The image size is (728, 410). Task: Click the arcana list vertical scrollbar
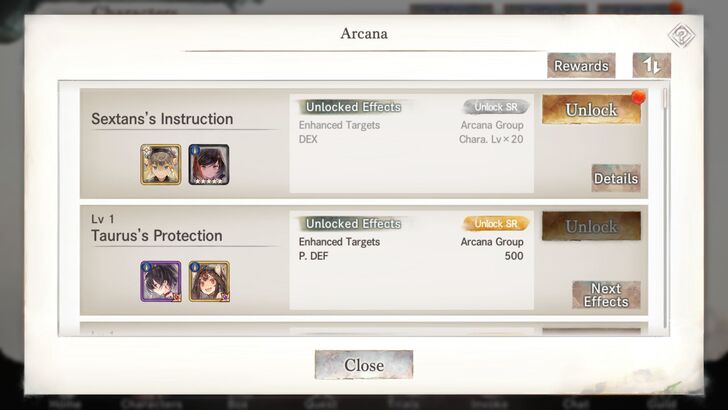tap(665, 208)
